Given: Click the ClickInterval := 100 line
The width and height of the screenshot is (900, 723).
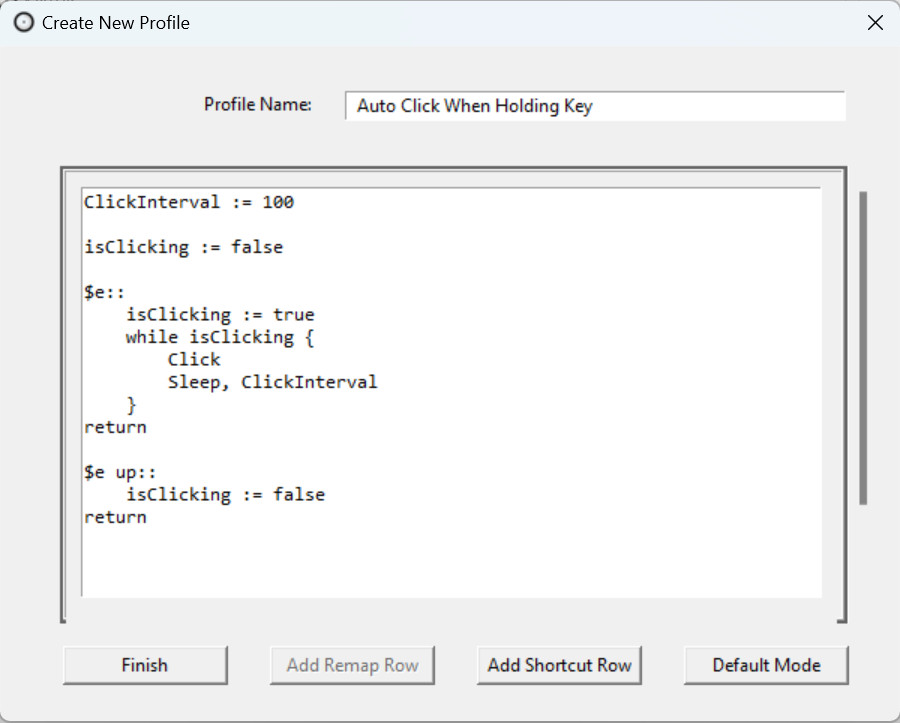Looking at the screenshot, I should (189, 202).
